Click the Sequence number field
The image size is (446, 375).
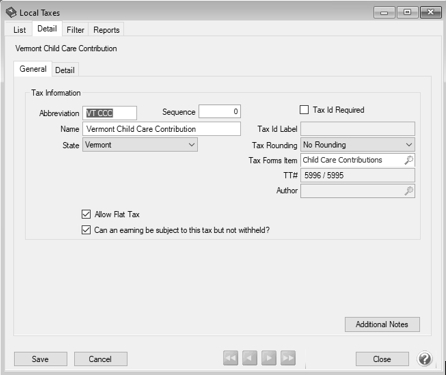220,111
